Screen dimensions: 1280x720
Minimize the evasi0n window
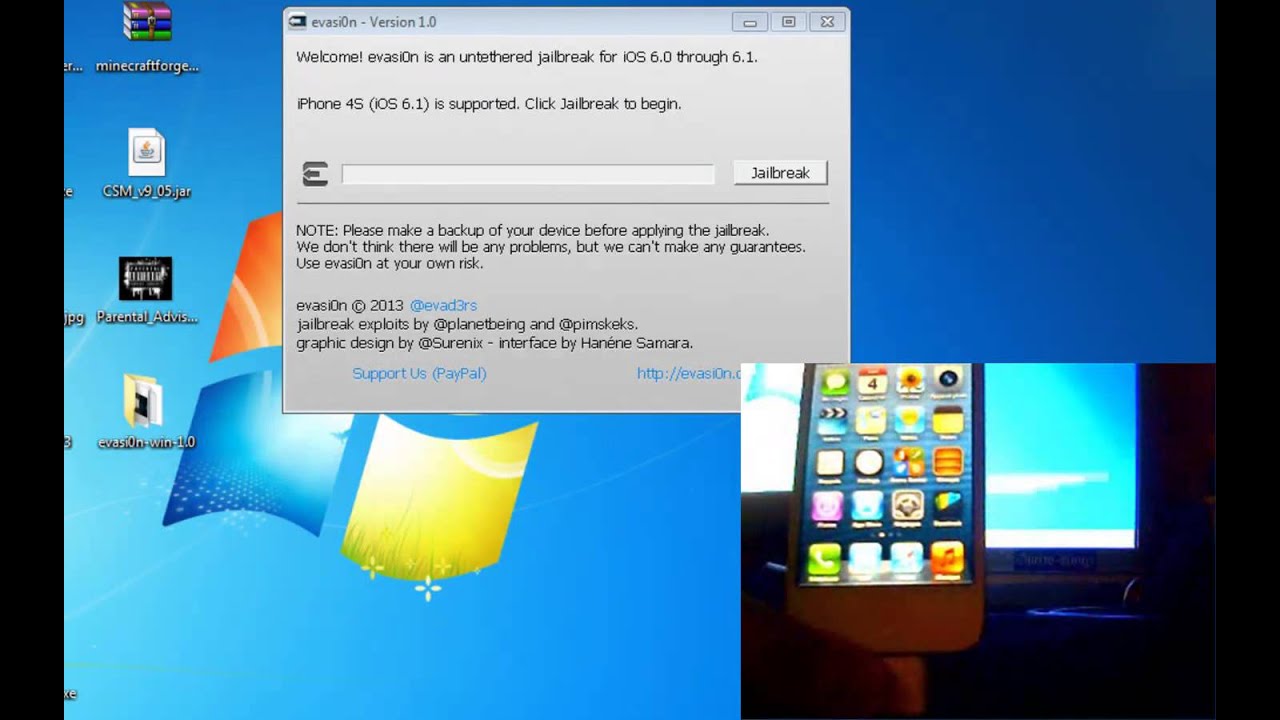[749, 22]
